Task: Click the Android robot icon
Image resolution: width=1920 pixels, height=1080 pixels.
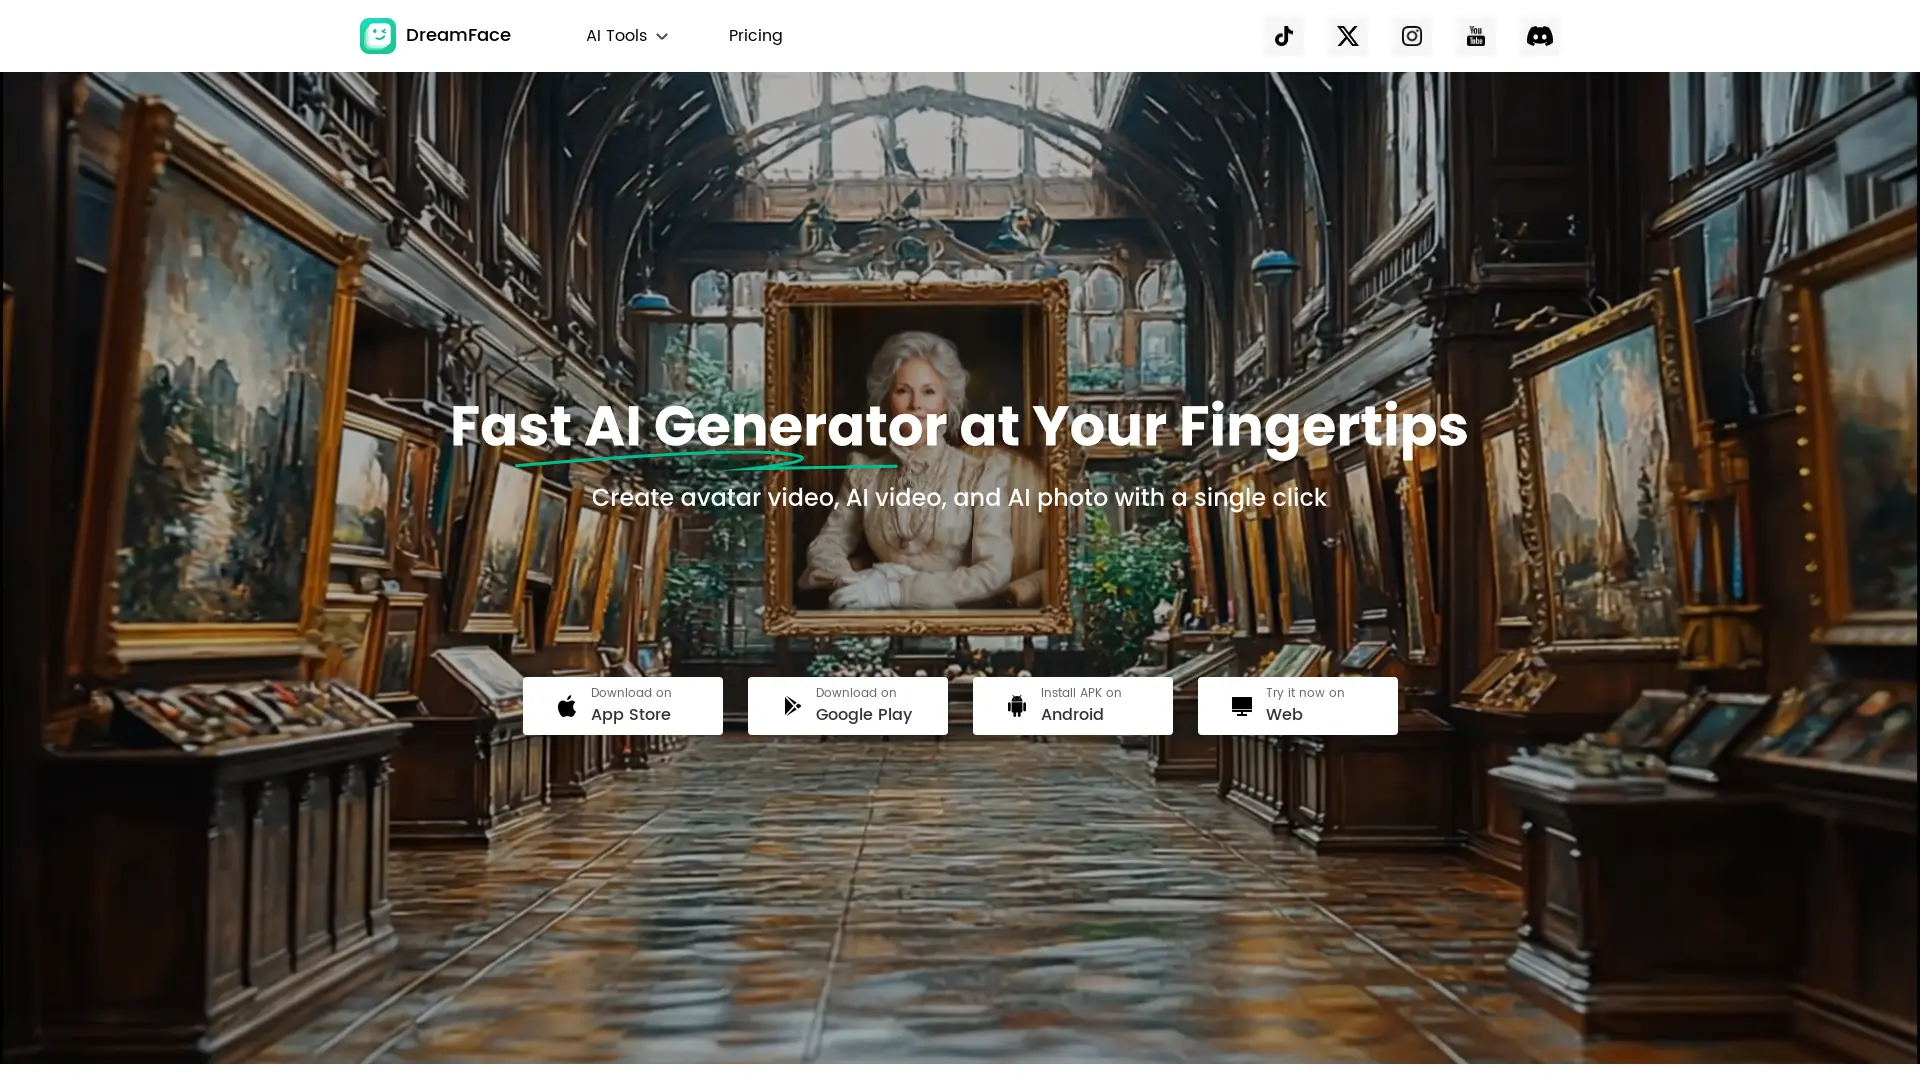Action: (1017, 706)
